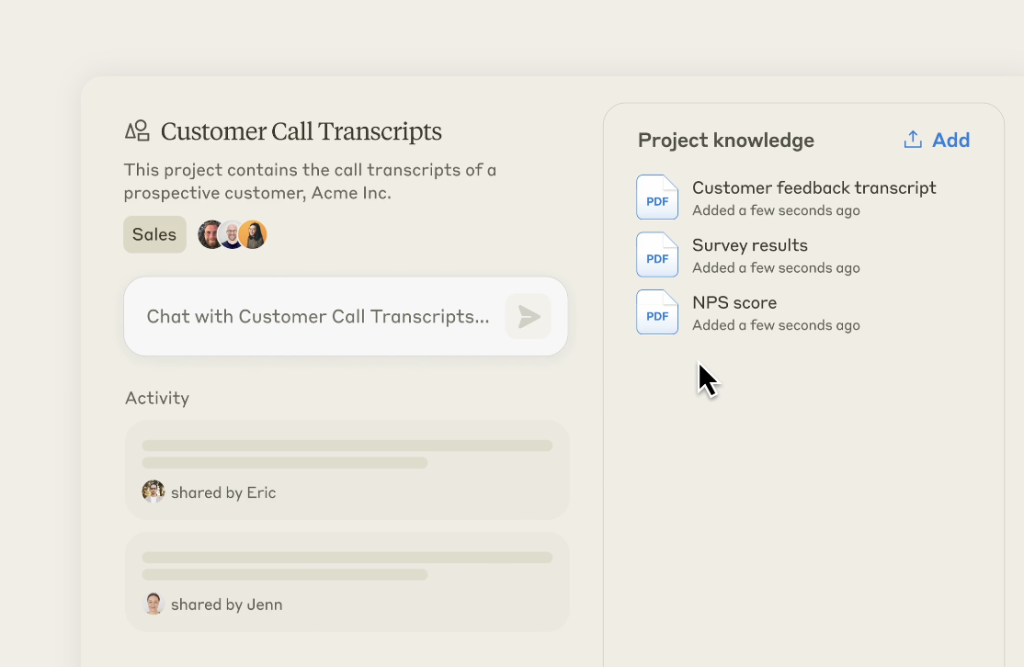Image resolution: width=1024 pixels, height=667 pixels.
Task: Click PDF icon for Customer feedback transcript
Action: (657, 197)
